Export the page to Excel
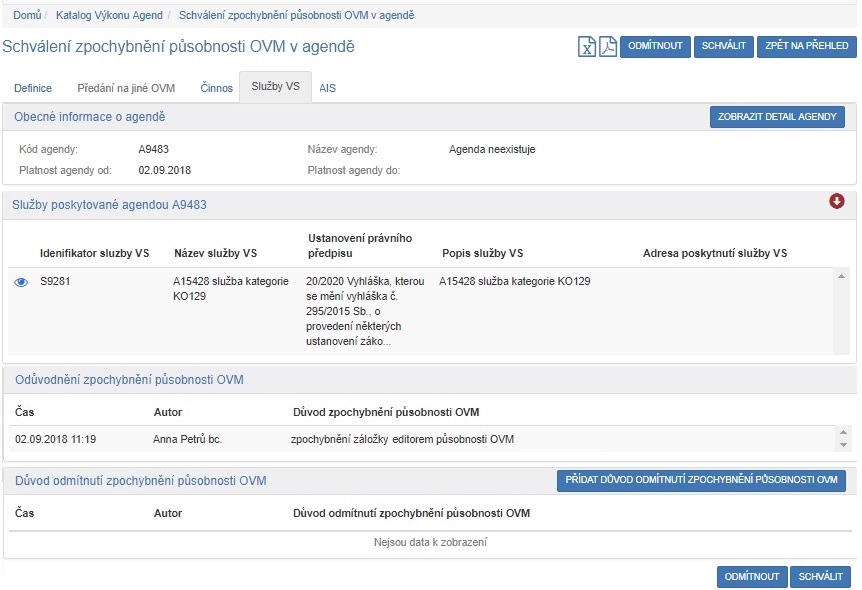Viewport: 862px width, 590px height. [587, 47]
